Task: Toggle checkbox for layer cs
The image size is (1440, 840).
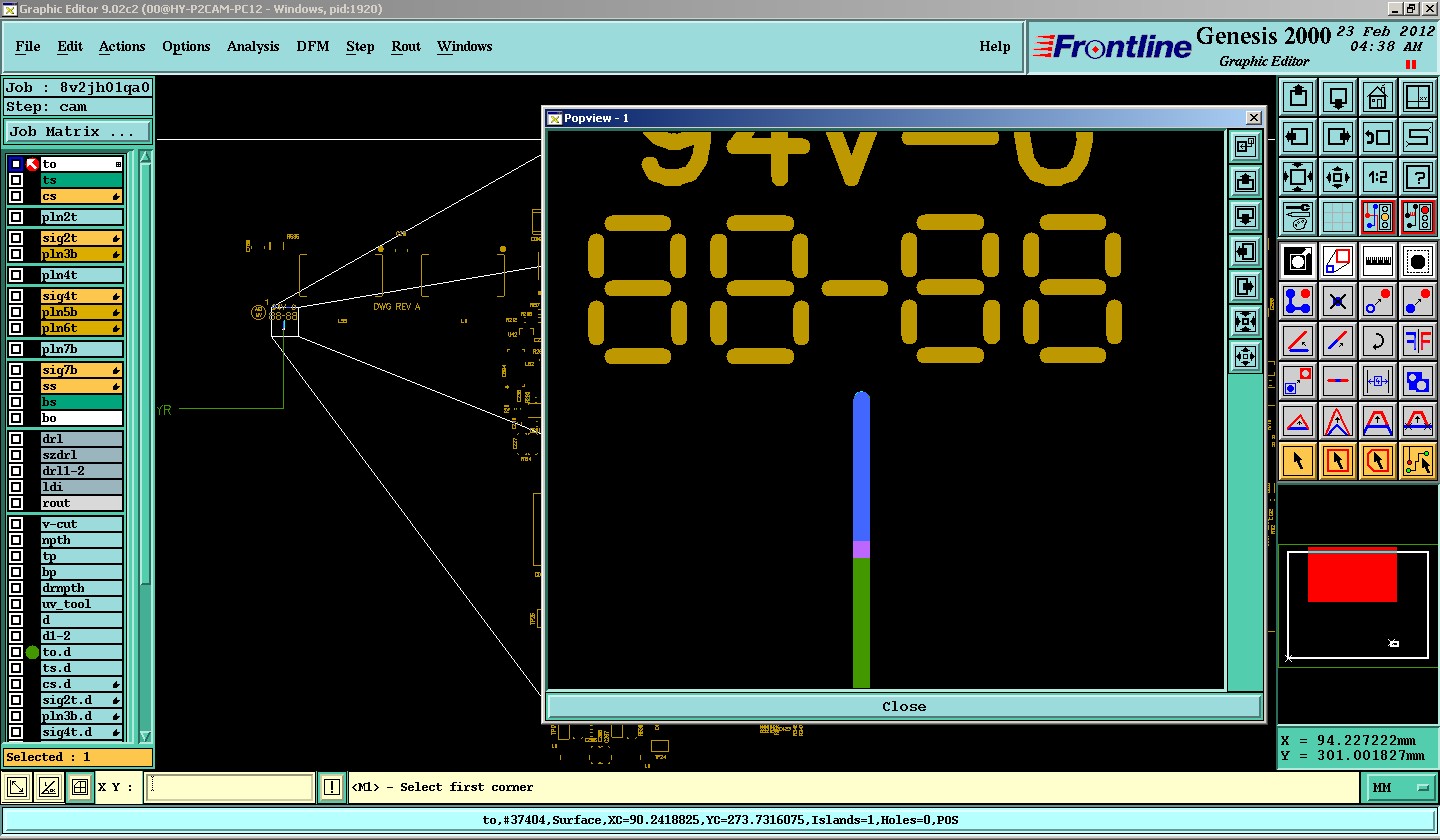Action: pos(16,196)
